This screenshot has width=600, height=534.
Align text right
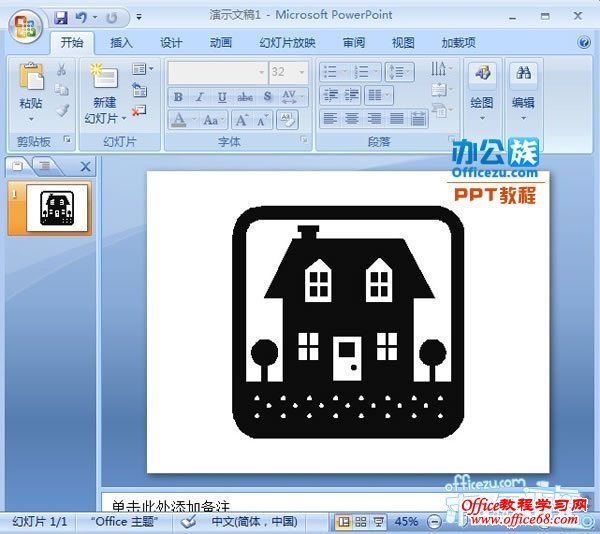pyautogui.click(x=374, y=119)
